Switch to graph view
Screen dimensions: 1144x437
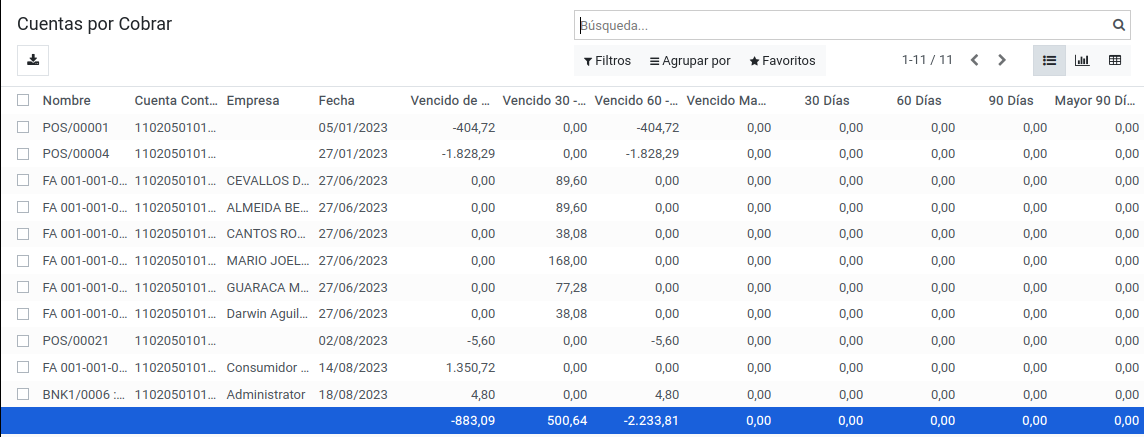tap(1082, 61)
